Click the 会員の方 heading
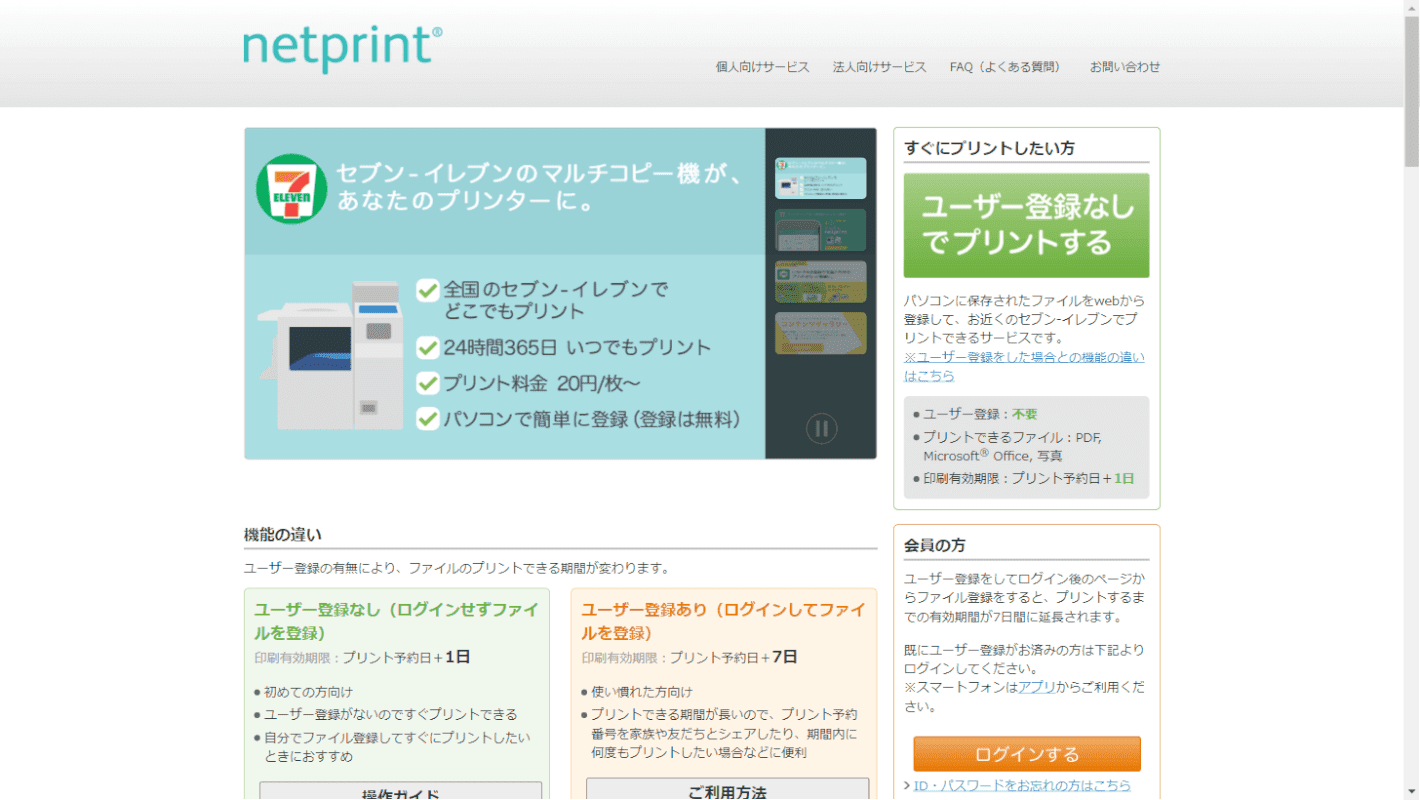1420x800 pixels. (x=935, y=546)
